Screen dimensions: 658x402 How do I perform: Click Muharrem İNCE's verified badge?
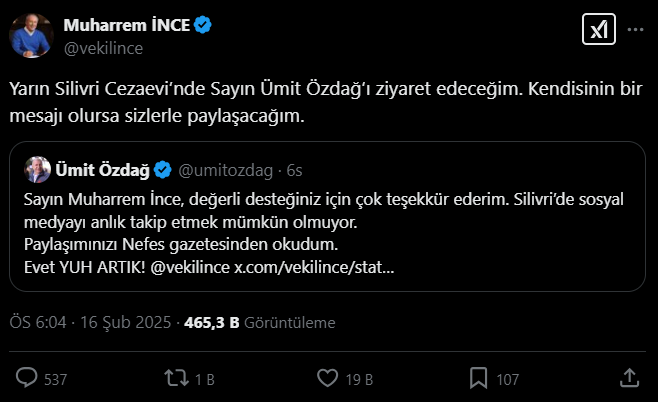(x=203, y=25)
